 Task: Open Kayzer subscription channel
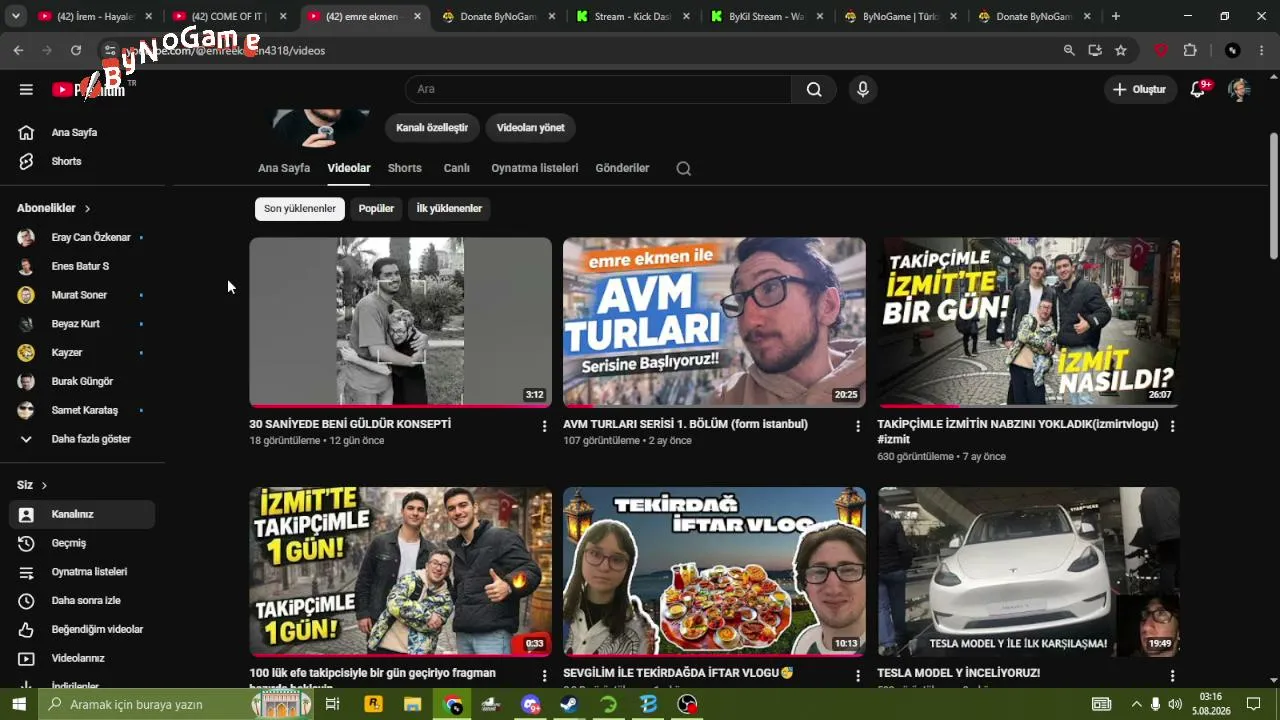pyautogui.click(x=82, y=352)
